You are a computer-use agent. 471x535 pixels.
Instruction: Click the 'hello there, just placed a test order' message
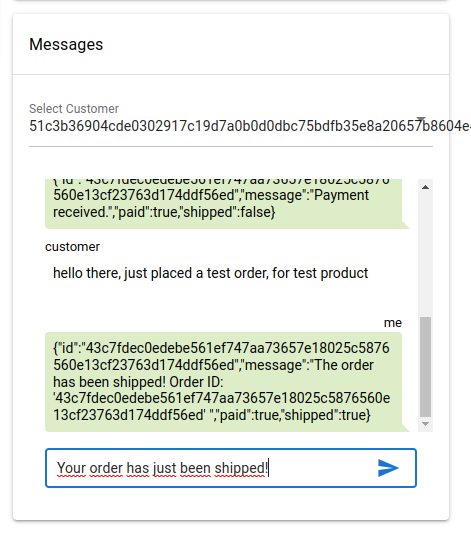[211, 273]
